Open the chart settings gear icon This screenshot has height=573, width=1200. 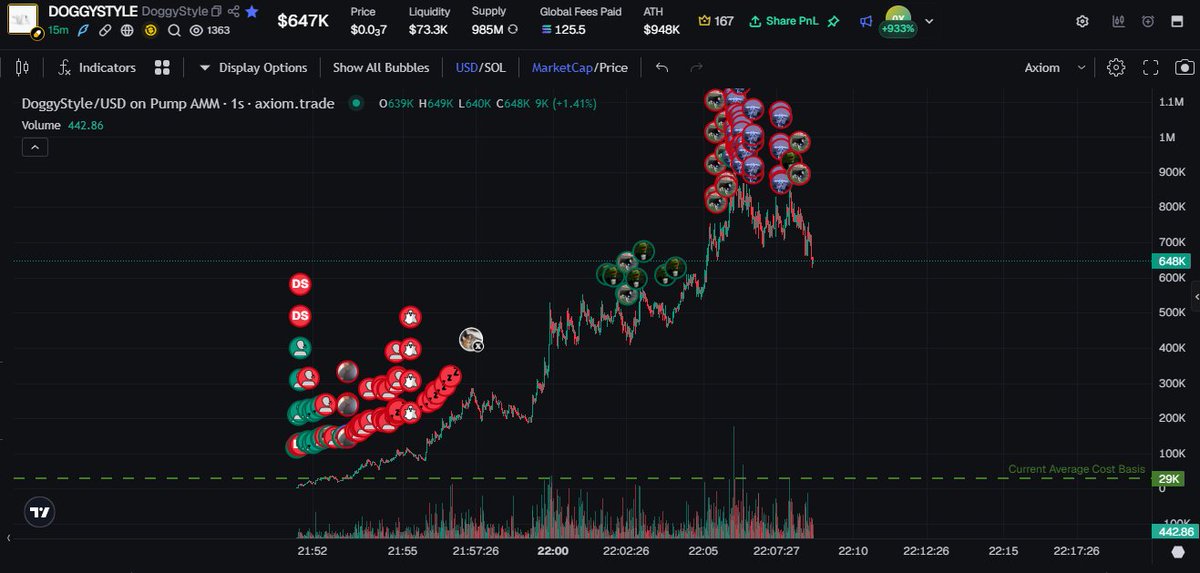click(1116, 67)
